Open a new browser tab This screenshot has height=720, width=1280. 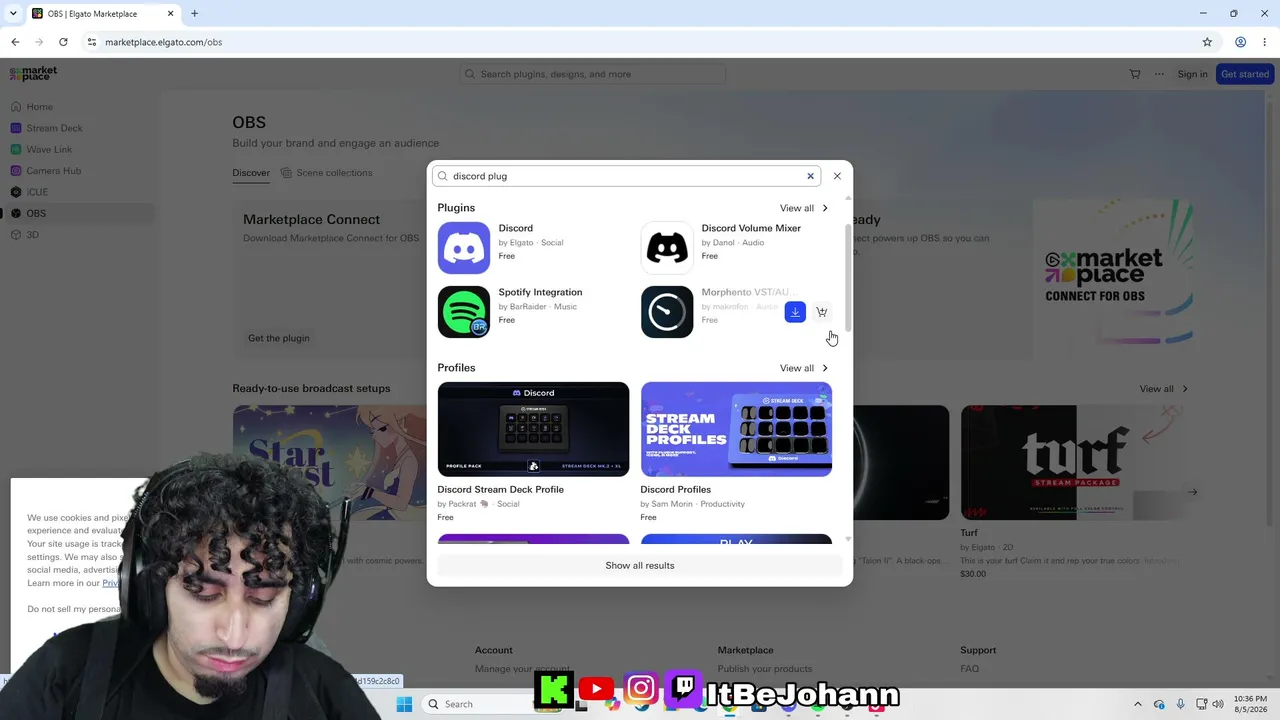pos(195,14)
